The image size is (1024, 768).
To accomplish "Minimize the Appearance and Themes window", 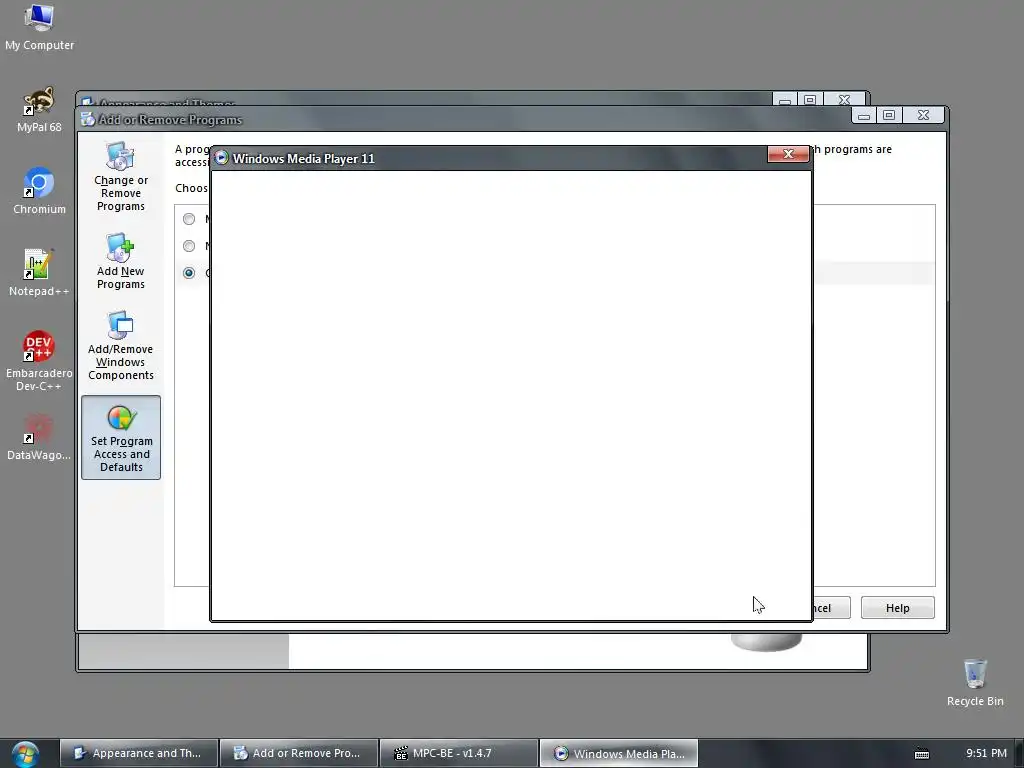I will point(785,99).
